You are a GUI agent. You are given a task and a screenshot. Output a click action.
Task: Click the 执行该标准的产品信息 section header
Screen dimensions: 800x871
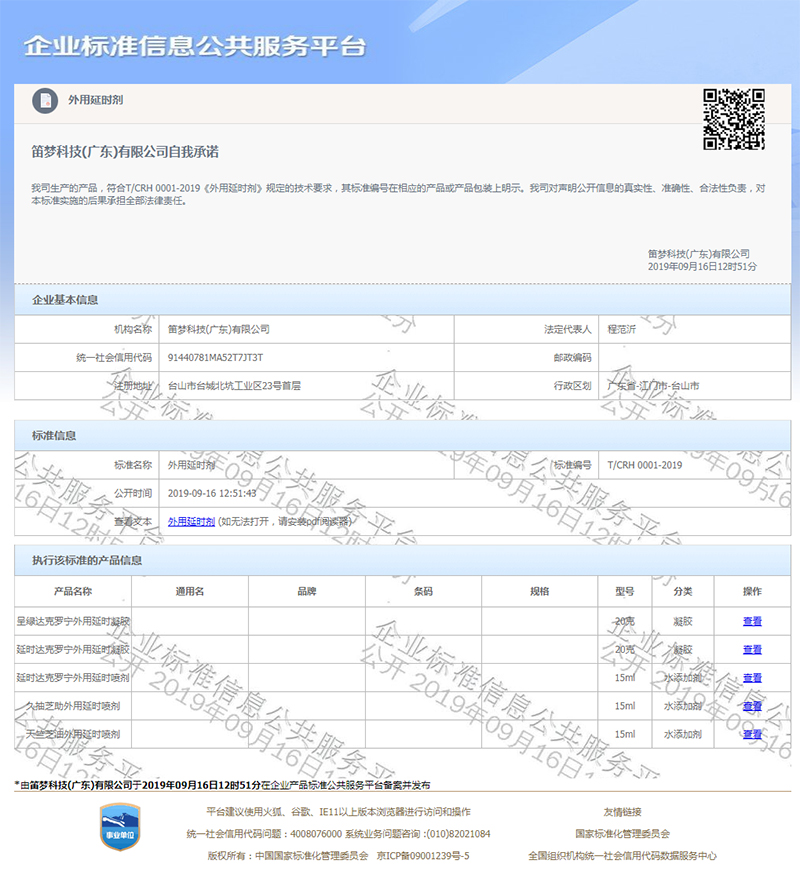(x=87, y=560)
